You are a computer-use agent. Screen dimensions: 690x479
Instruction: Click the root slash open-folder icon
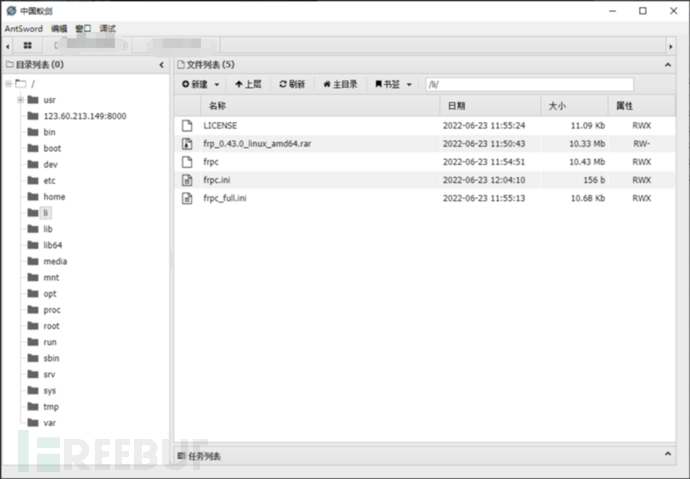[21, 84]
